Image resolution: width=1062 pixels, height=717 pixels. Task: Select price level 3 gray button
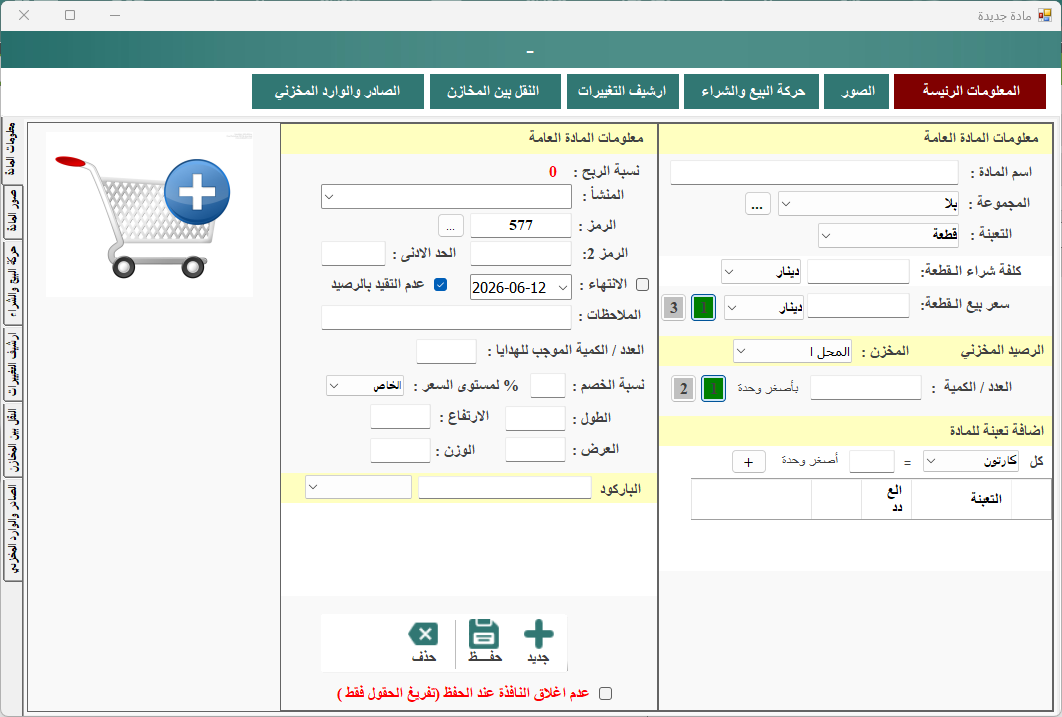pyautogui.click(x=673, y=307)
